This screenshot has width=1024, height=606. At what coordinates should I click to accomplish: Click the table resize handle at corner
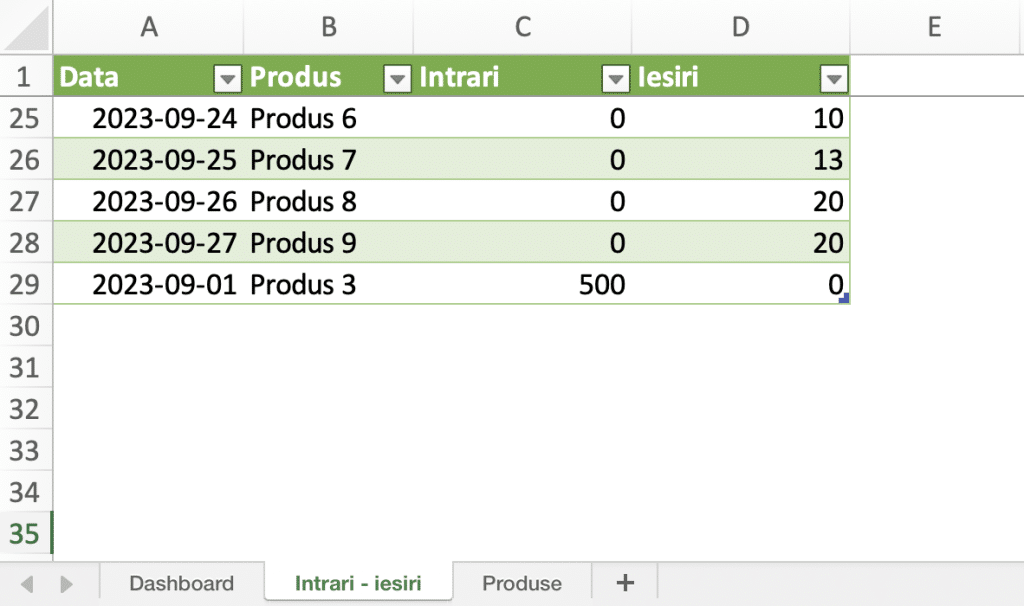point(843,298)
